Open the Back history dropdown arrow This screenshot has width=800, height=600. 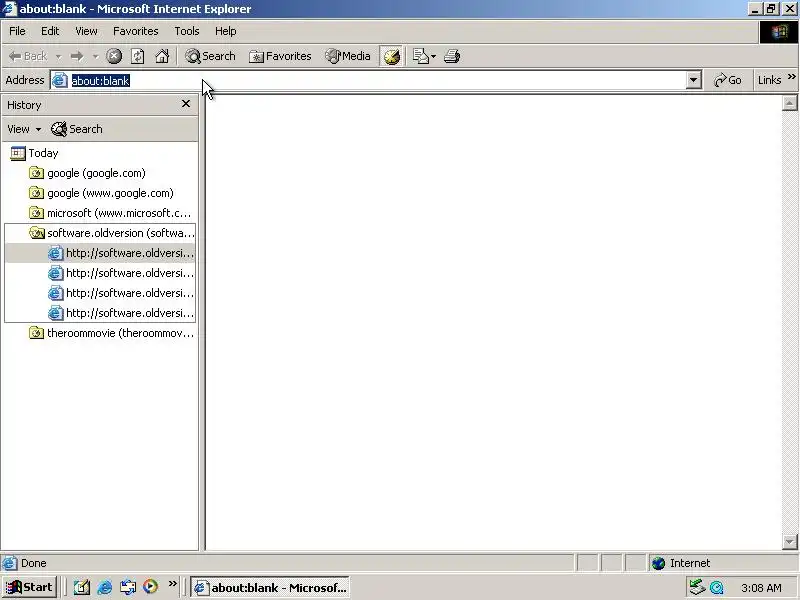(x=58, y=57)
